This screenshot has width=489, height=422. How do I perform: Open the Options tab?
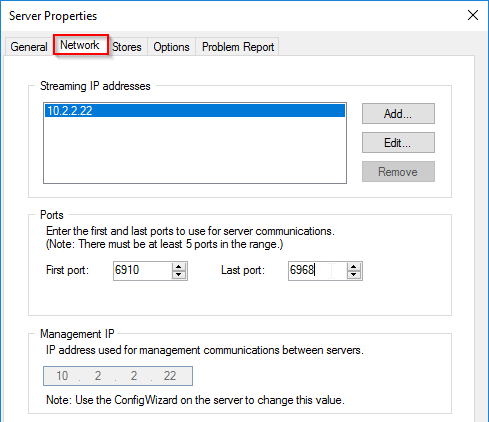pyautogui.click(x=171, y=47)
